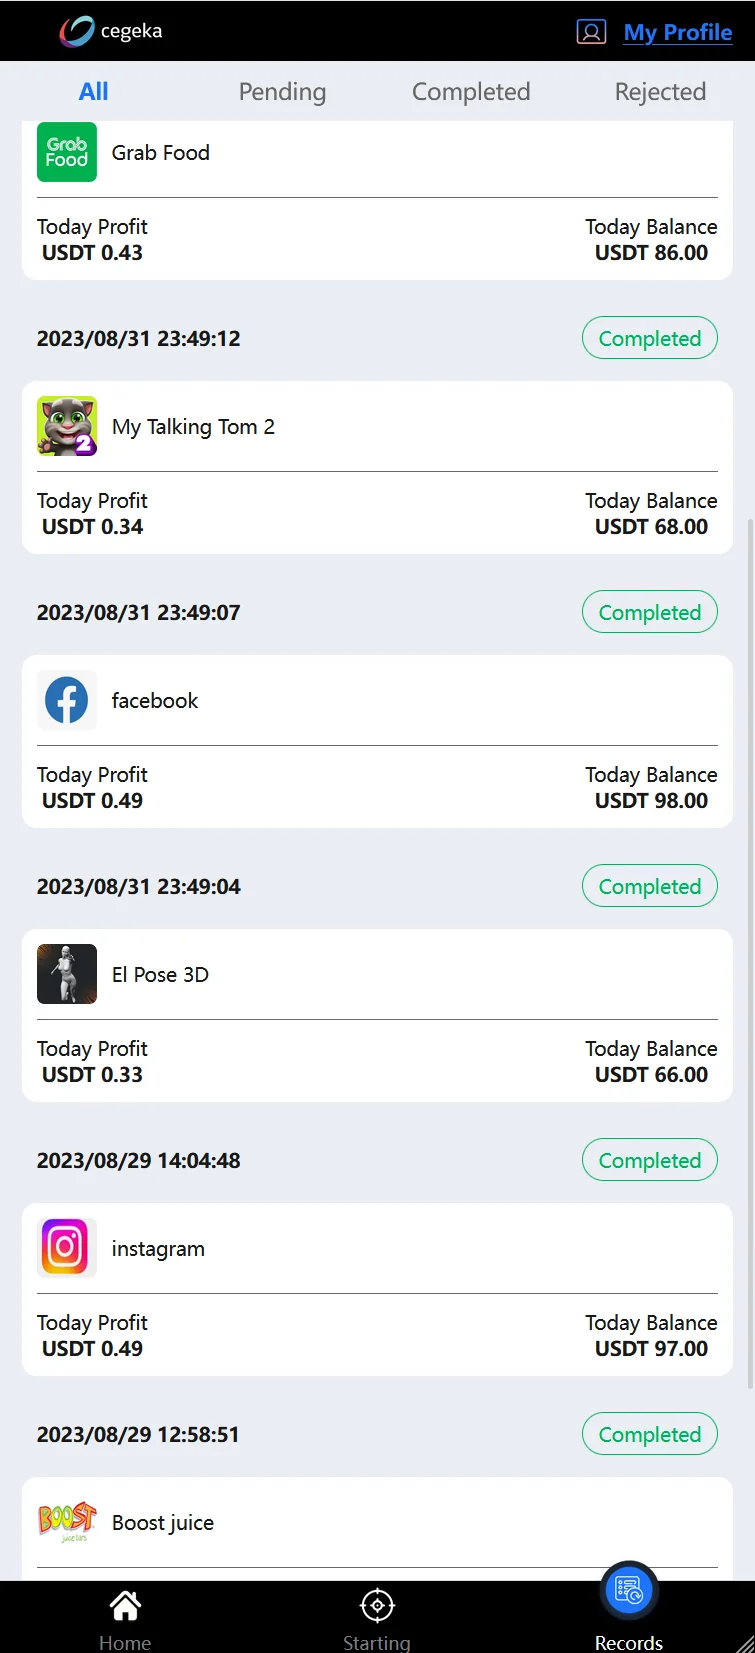This screenshot has height=1653, width=755.
Task: Select the Completed filter tab
Action: [x=471, y=92]
